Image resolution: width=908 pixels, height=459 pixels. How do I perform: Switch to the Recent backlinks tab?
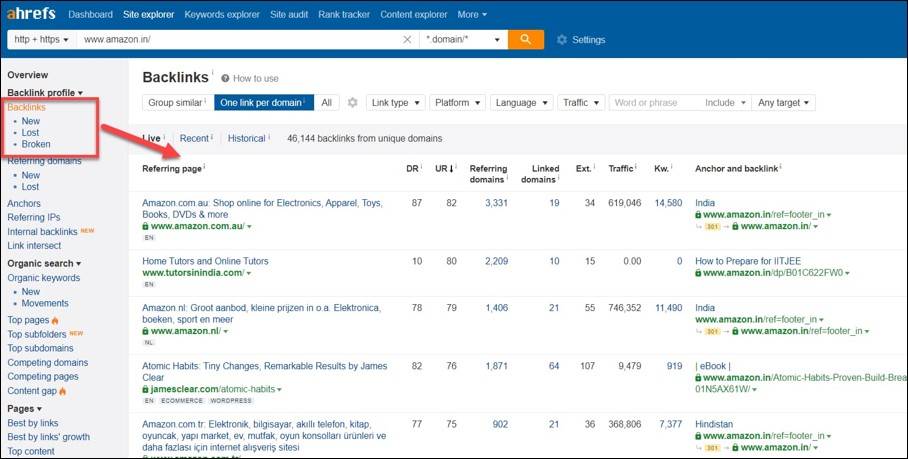(194, 138)
